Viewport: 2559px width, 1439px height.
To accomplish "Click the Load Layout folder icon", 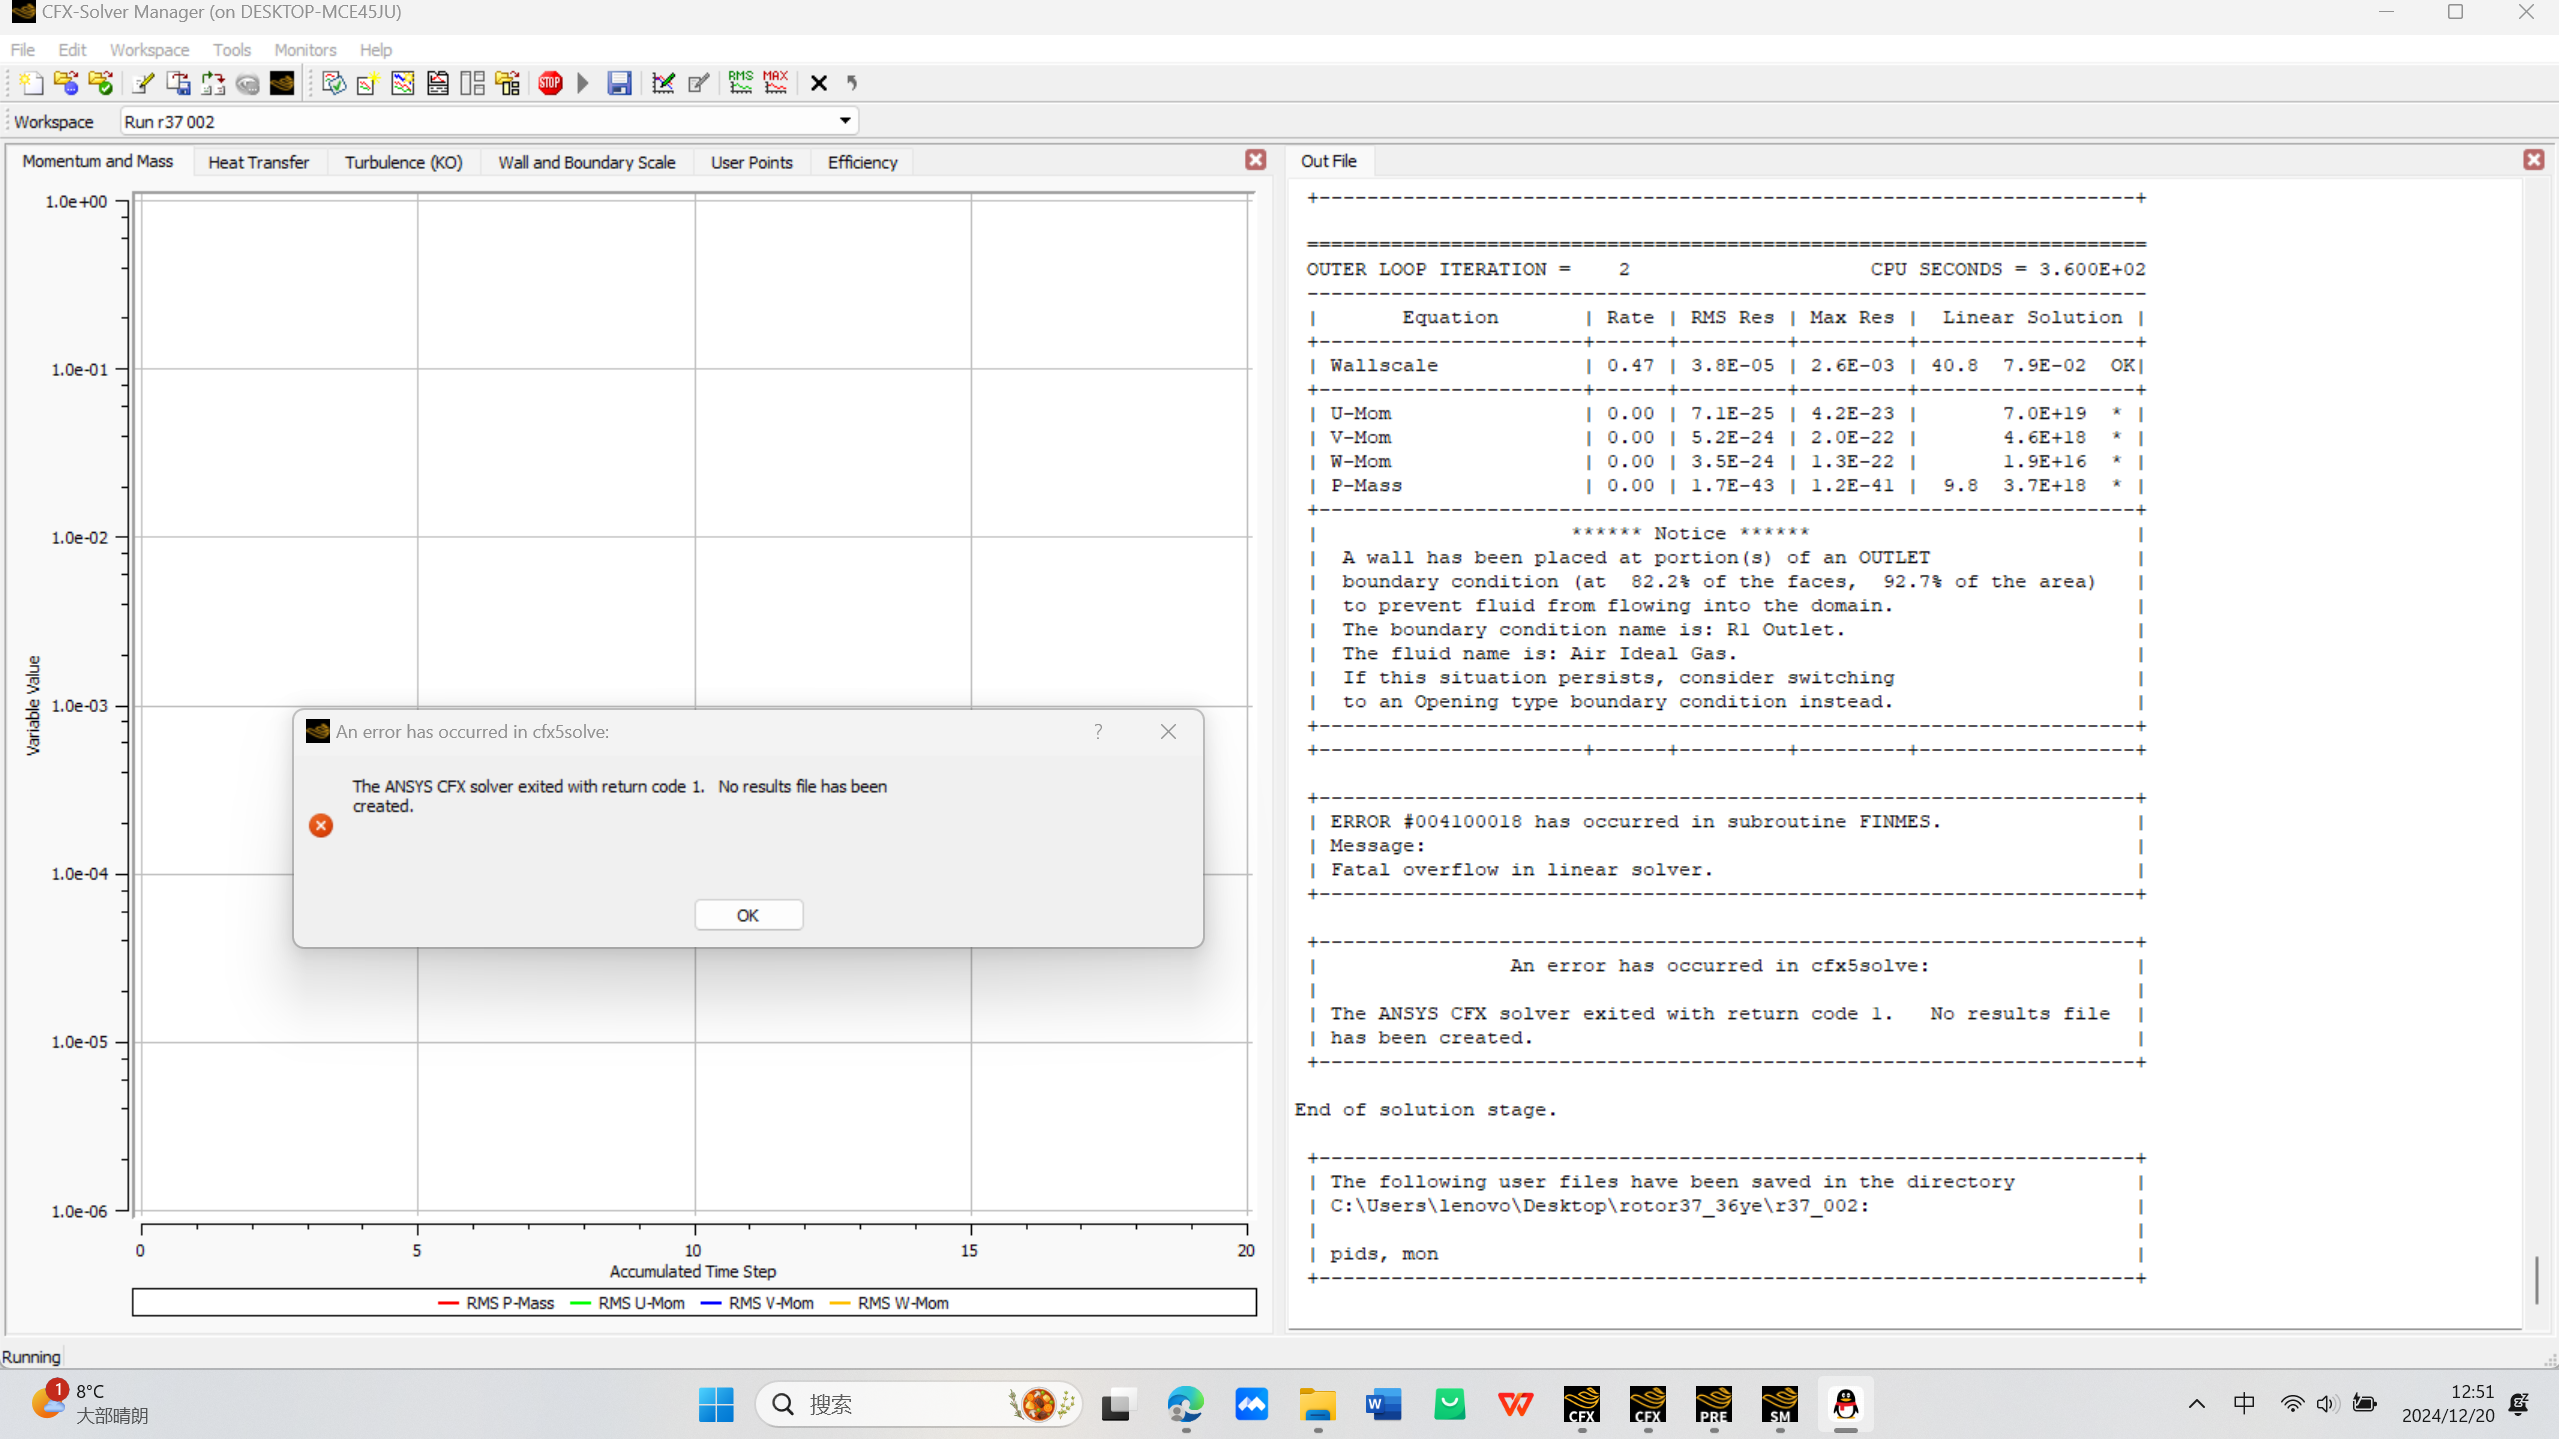I will tap(508, 83).
